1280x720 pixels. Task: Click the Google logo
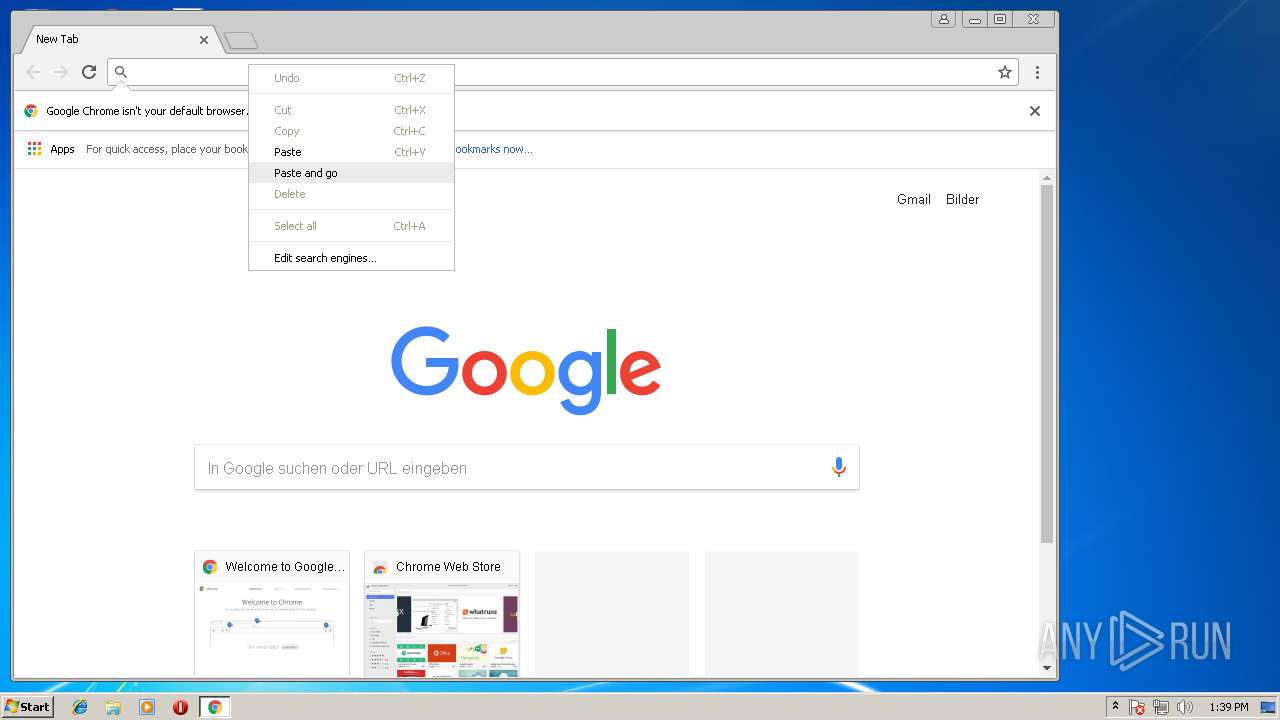coord(526,370)
